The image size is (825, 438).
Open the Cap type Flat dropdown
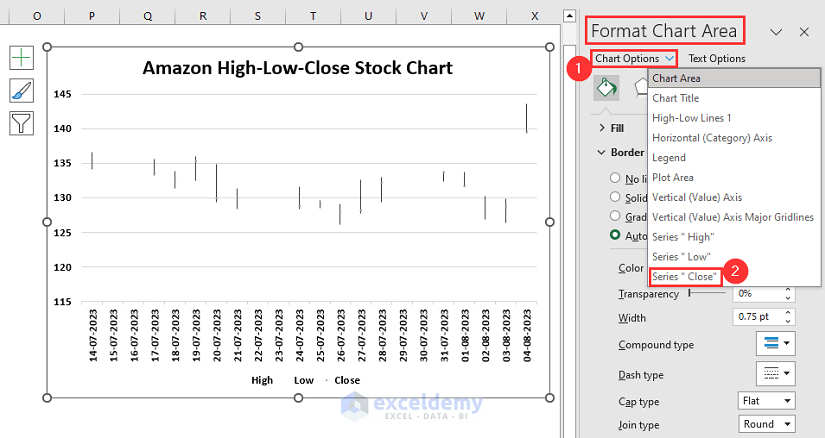pyautogui.click(x=766, y=401)
